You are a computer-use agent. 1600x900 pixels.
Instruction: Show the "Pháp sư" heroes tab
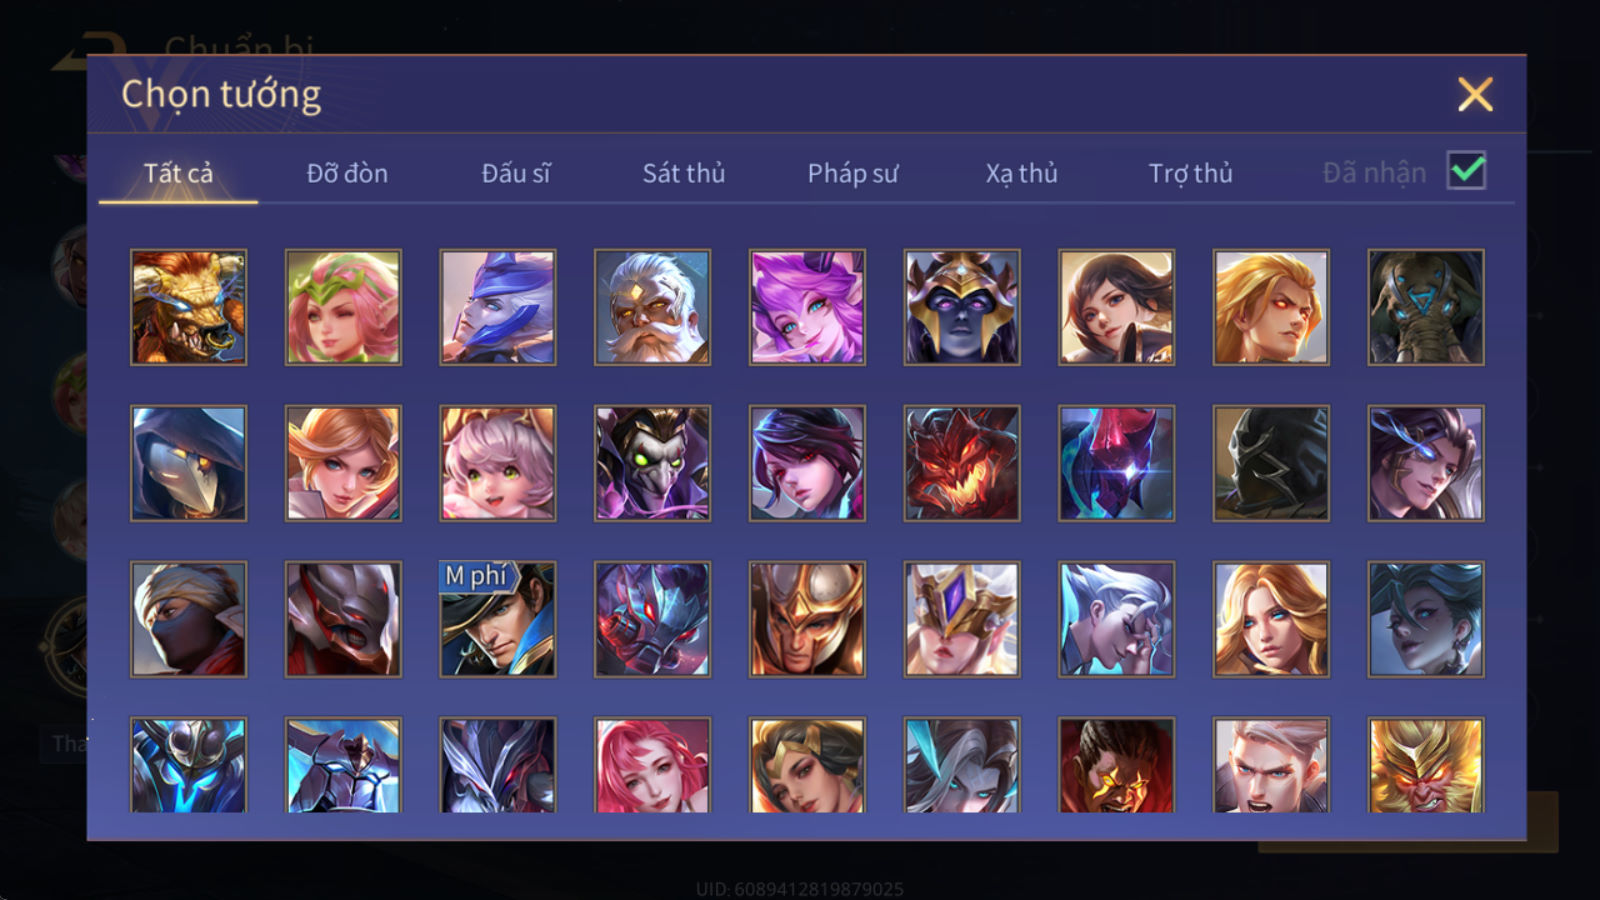click(x=853, y=173)
